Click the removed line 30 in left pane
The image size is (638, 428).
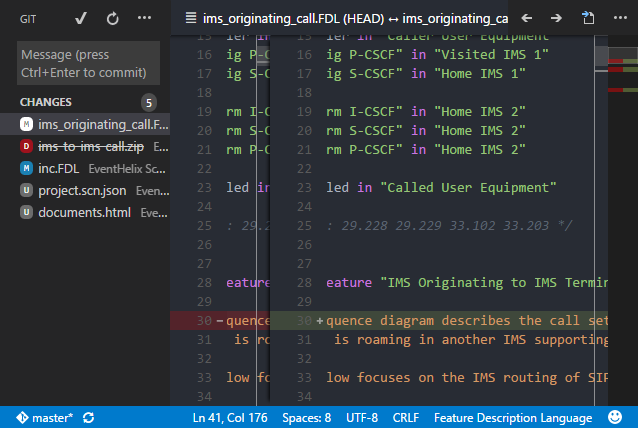tap(220, 321)
